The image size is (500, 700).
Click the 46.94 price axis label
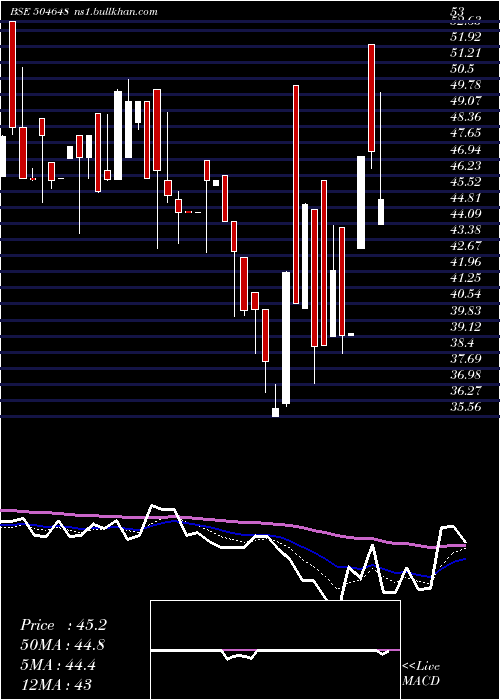(x=466, y=149)
